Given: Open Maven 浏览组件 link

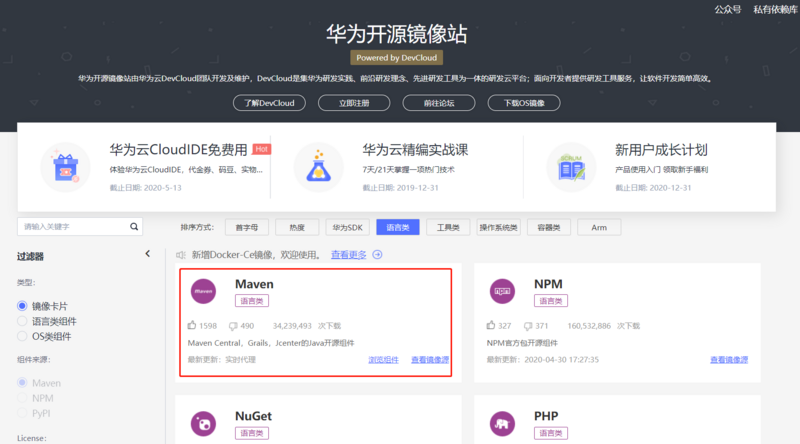Looking at the screenshot, I should pyautogui.click(x=383, y=360).
